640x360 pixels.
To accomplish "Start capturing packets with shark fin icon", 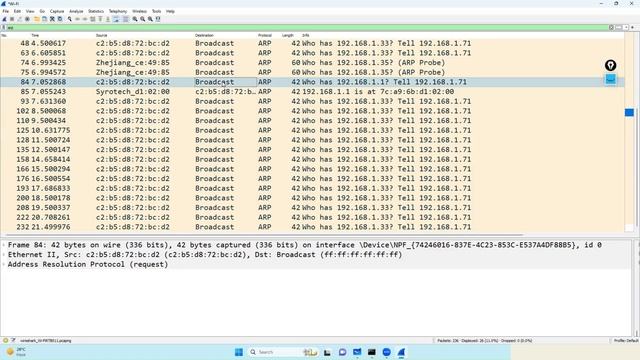I will point(4,19).
